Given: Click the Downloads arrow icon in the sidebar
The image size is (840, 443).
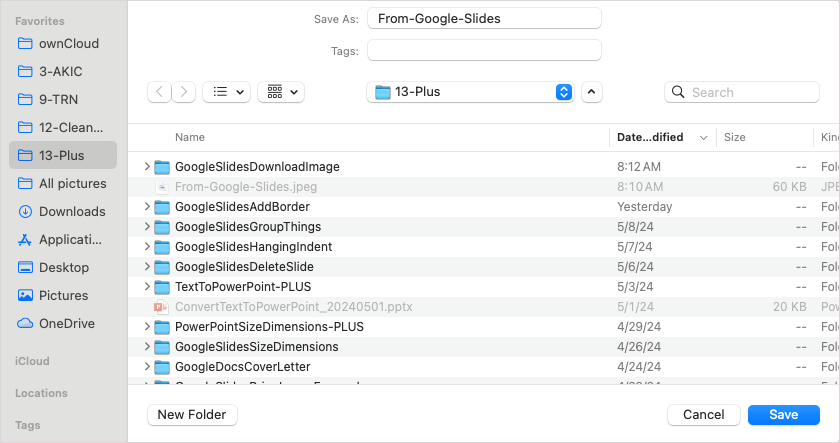Looking at the screenshot, I should [x=25, y=211].
